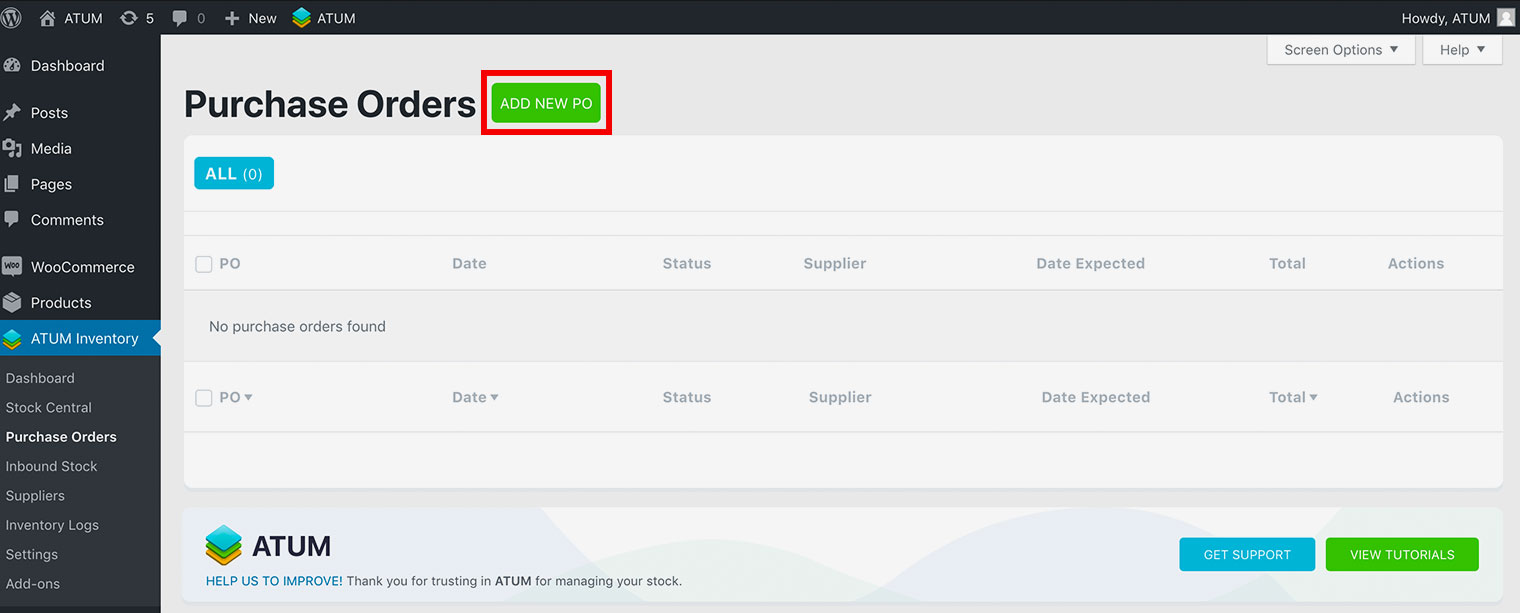Click the WordPress logo icon
The width and height of the screenshot is (1520, 613).
point(12,18)
